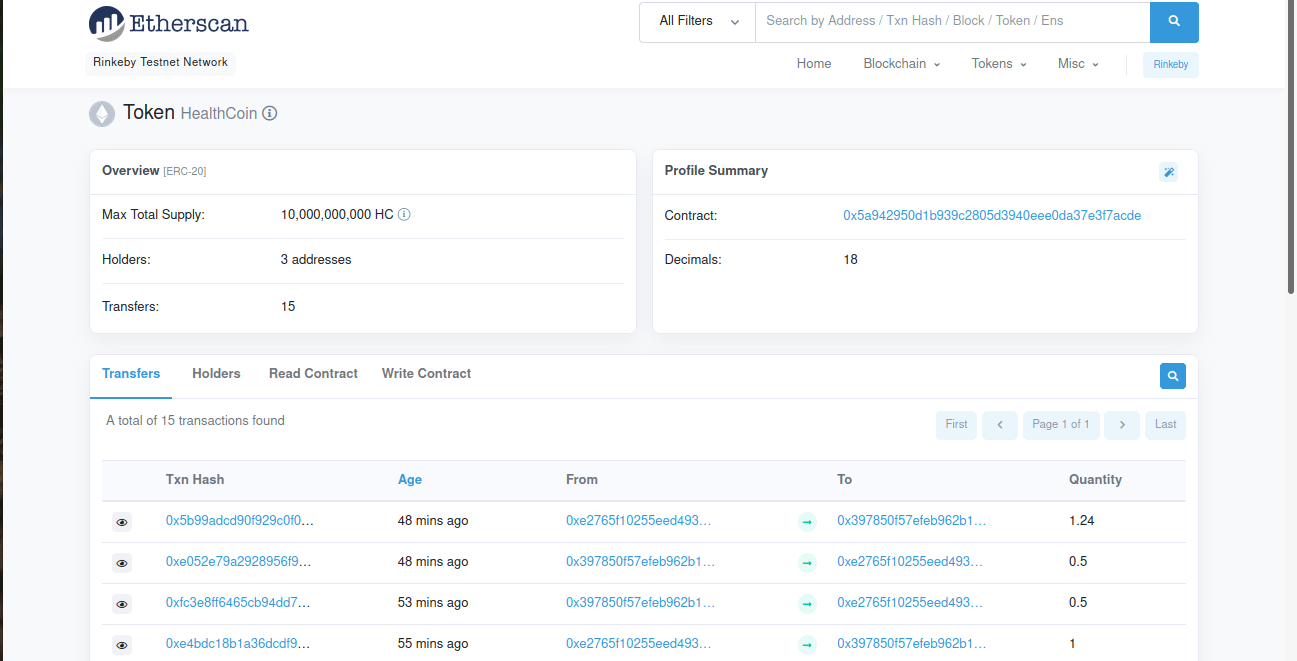
Task: Switch to the Holders tab
Action: (216, 374)
